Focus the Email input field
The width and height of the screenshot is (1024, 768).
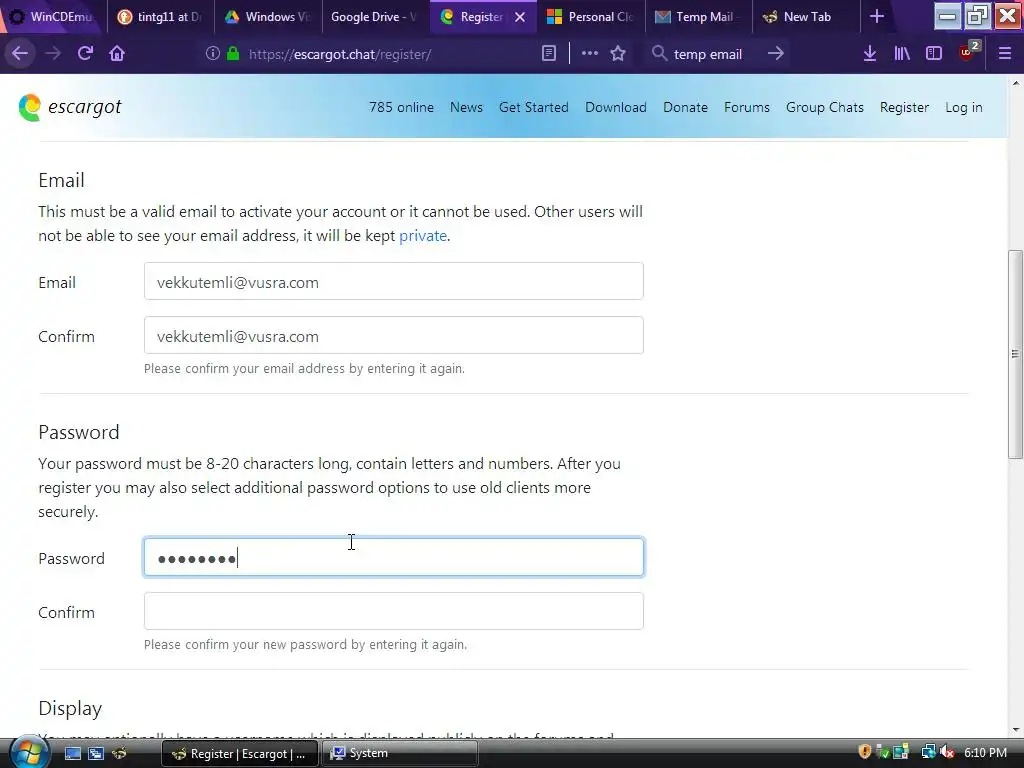[394, 281]
